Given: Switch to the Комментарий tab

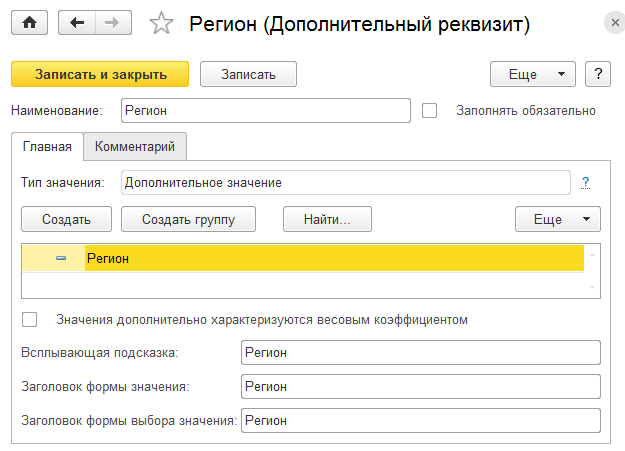Looking at the screenshot, I should pos(135,147).
